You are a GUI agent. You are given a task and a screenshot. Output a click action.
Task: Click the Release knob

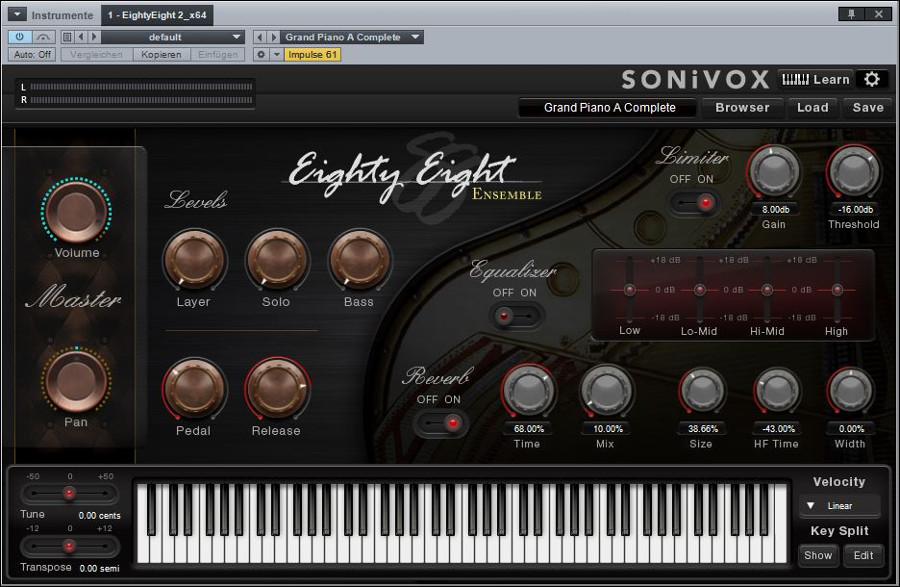[x=277, y=389]
